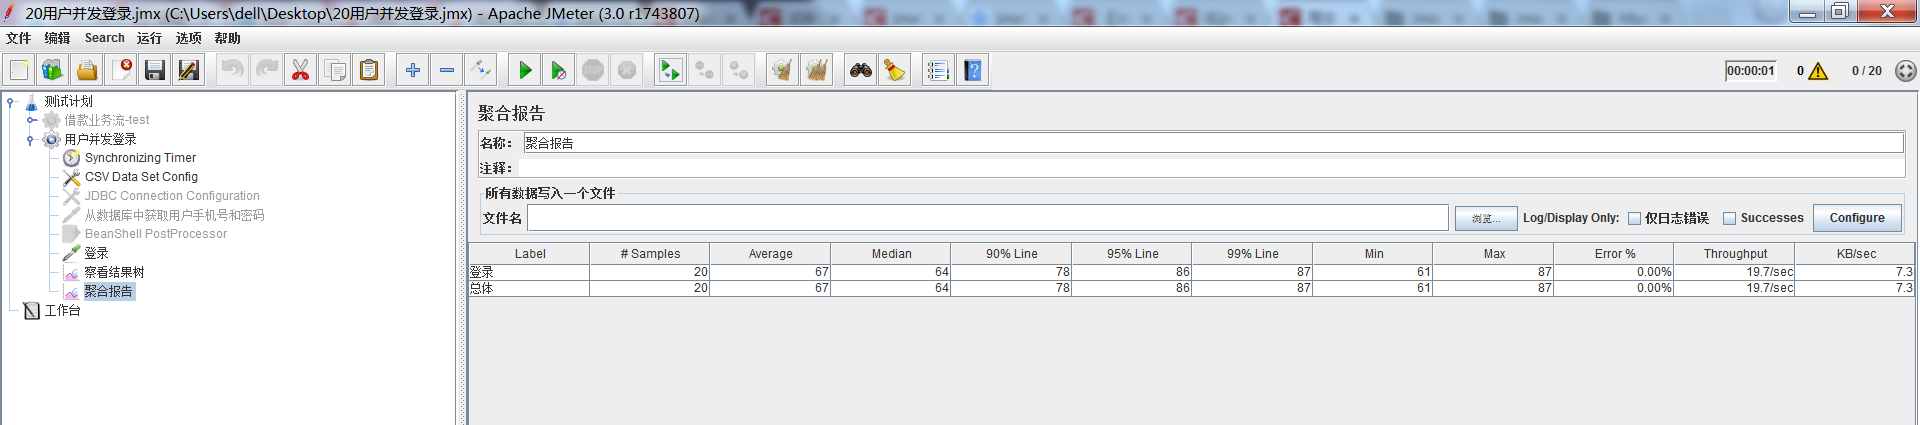Click the Paste clipboard icon
Image resolution: width=1920 pixels, height=425 pixels.
click(369, 70)
